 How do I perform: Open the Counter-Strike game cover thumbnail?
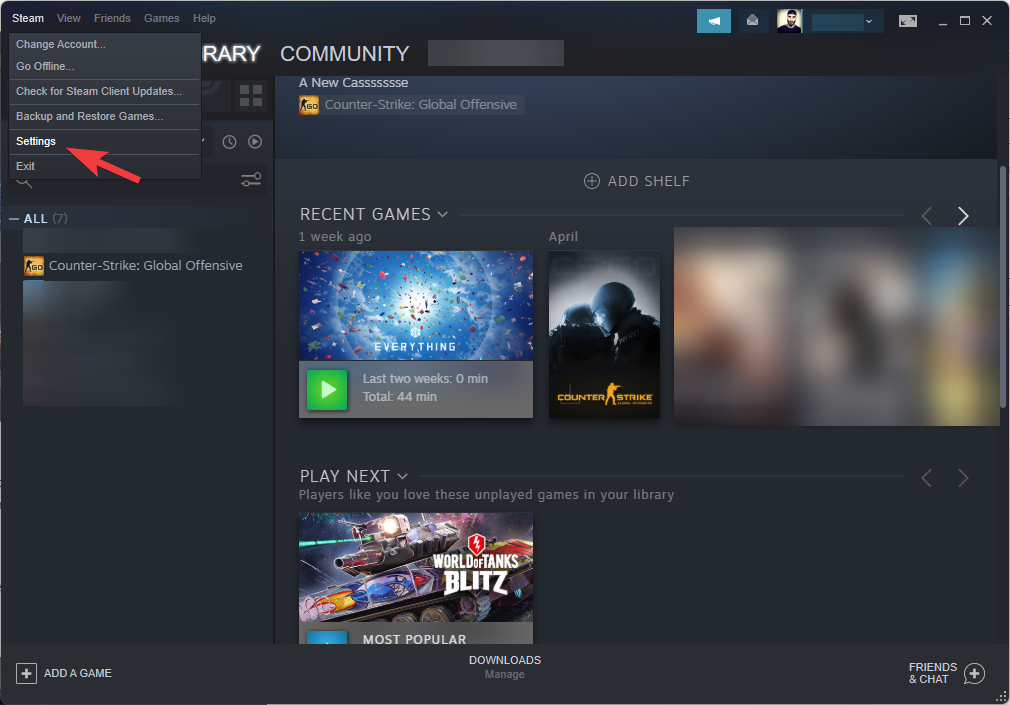(604, 334)
